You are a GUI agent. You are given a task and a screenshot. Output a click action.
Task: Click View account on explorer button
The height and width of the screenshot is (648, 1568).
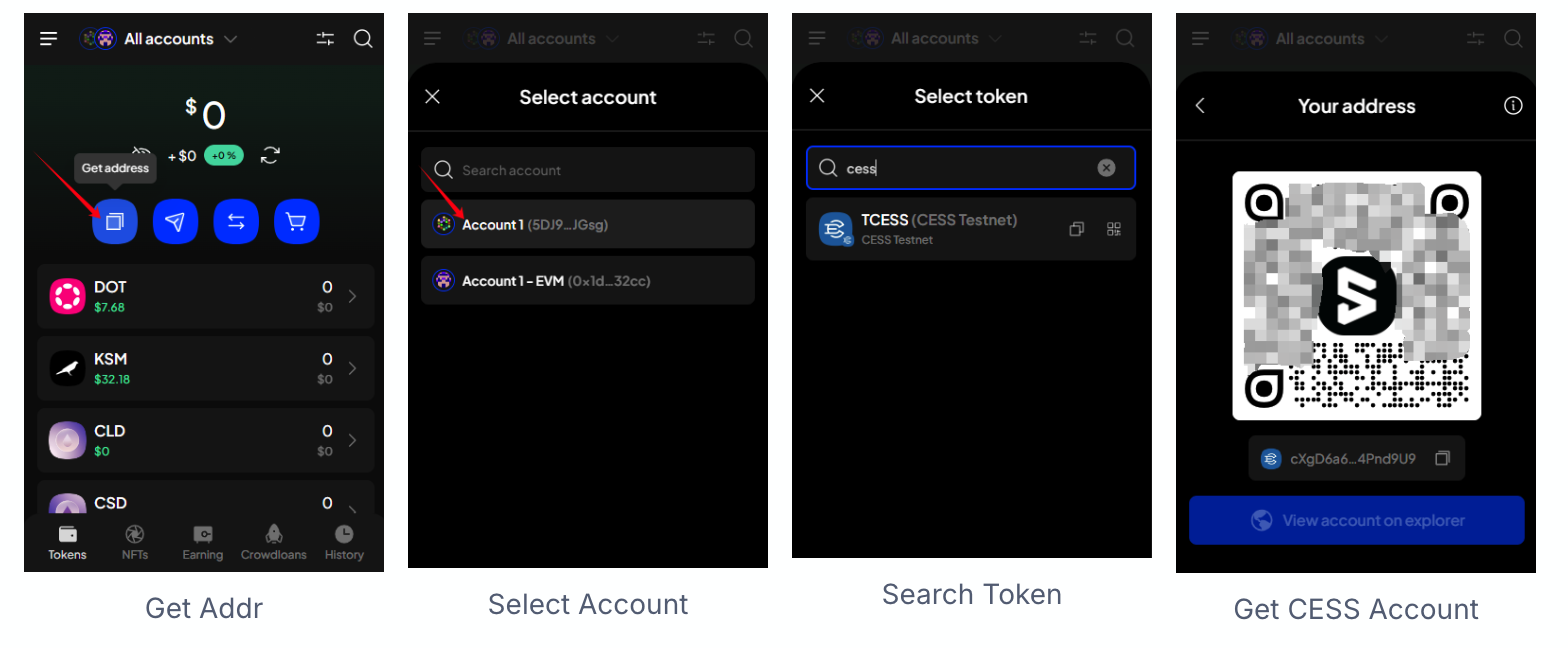click(1356, 520)
